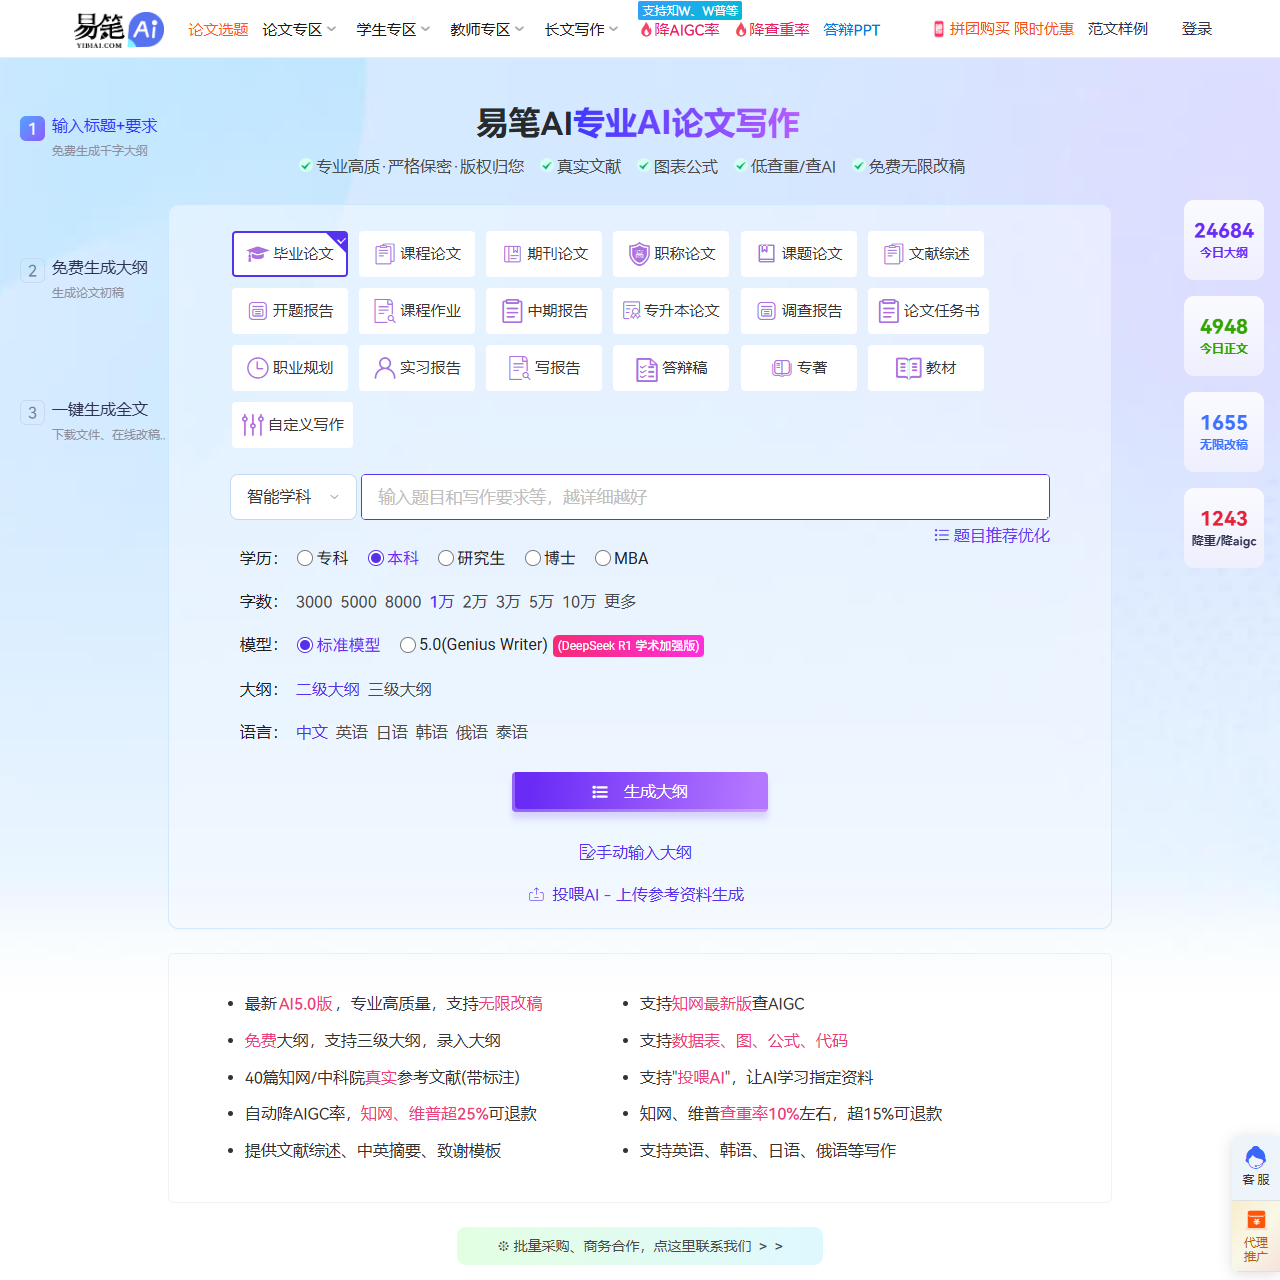This screenshot has height=1280, width=1280.
Task: Open the 降AIGC率 menu item
Action: pyautogui.click(x=680, y=30)
